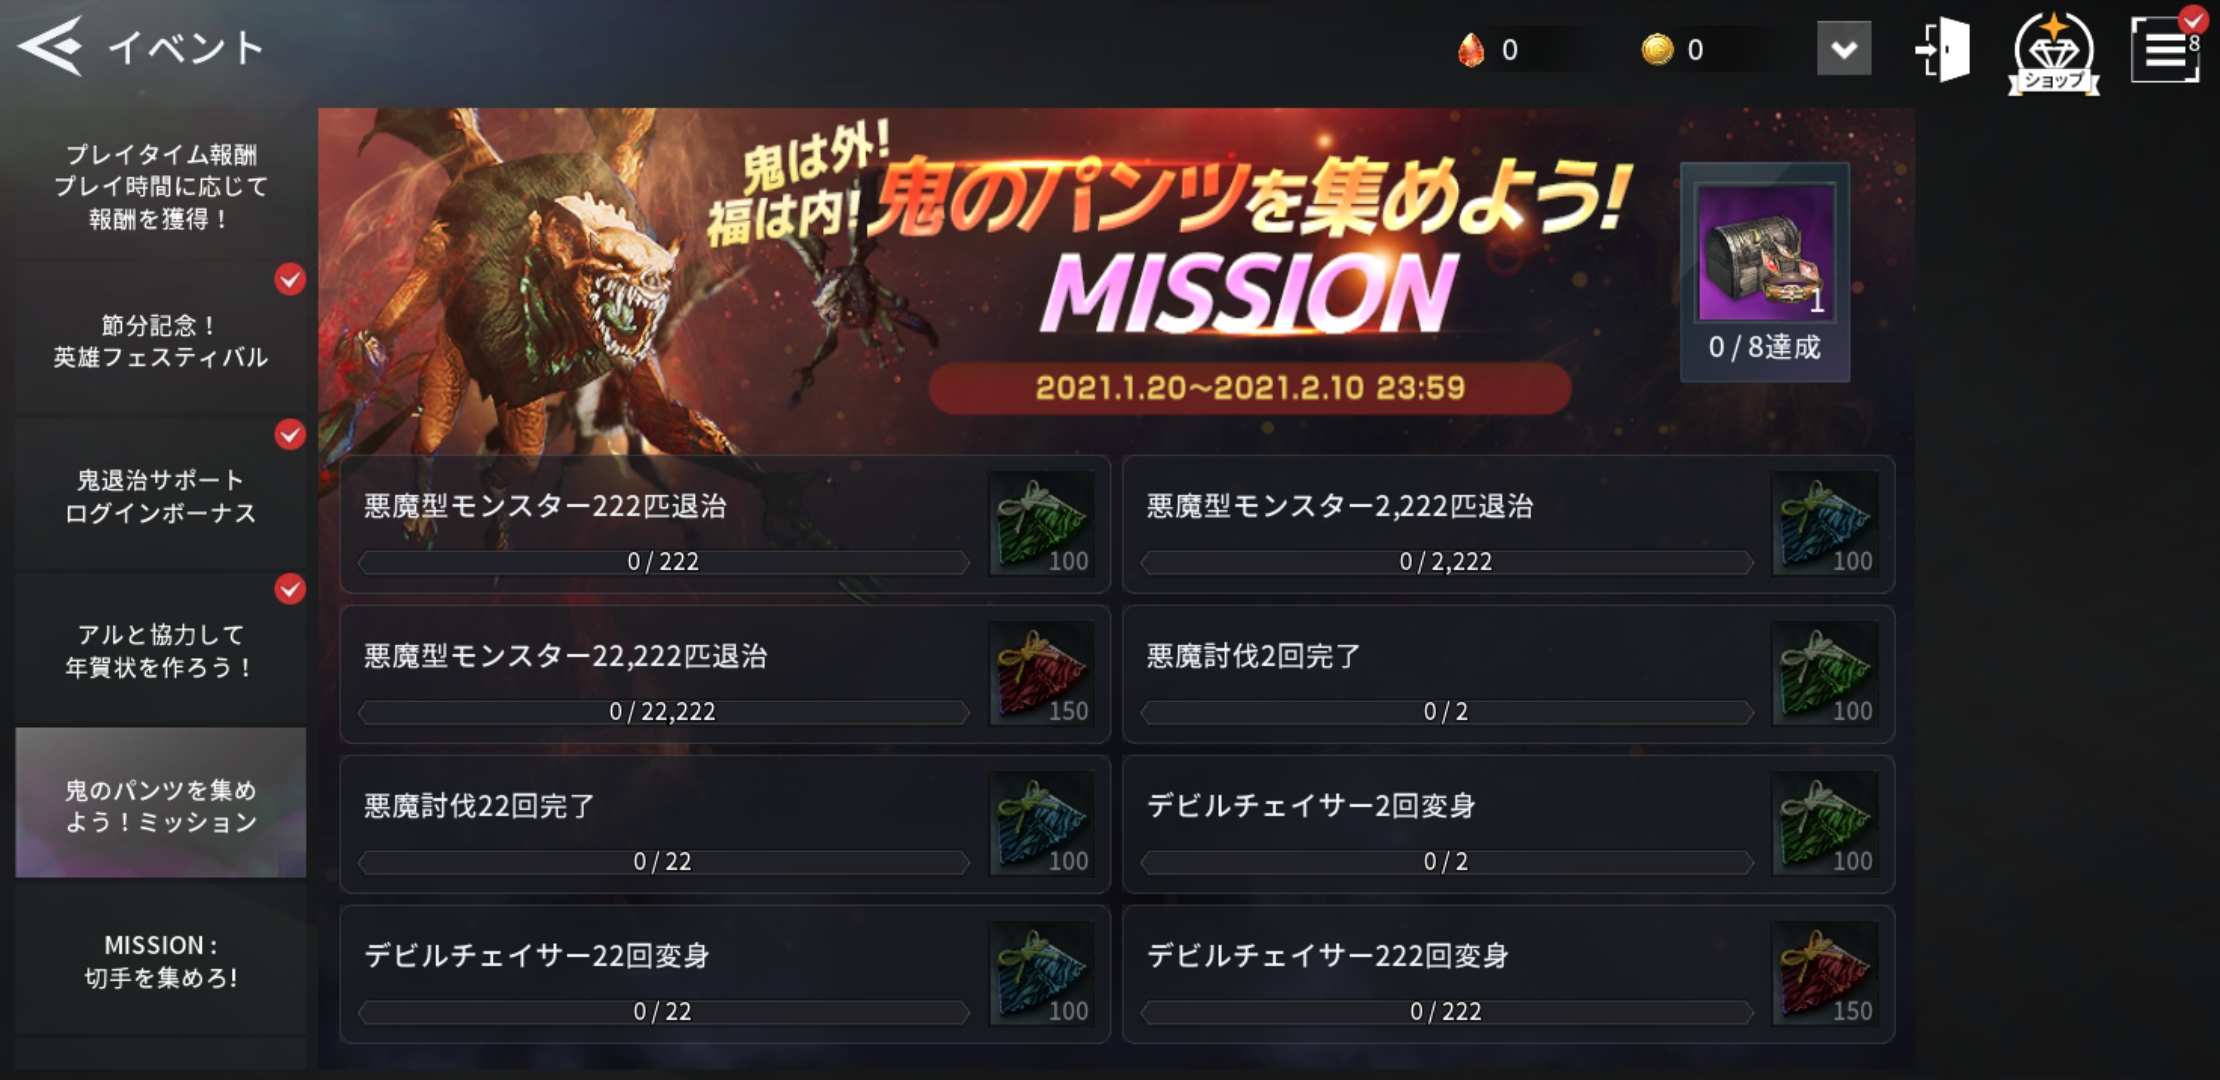This screenshot has height=1080, width=2220.
Task: Open the プレイタイム報酬 event tab
Action: [160, 186]
